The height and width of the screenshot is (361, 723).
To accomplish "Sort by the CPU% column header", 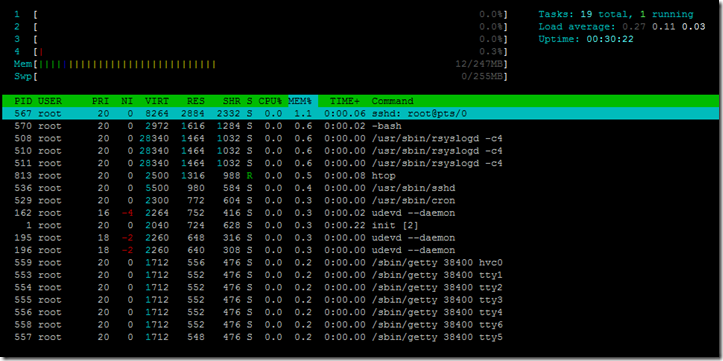I will 270,101.
